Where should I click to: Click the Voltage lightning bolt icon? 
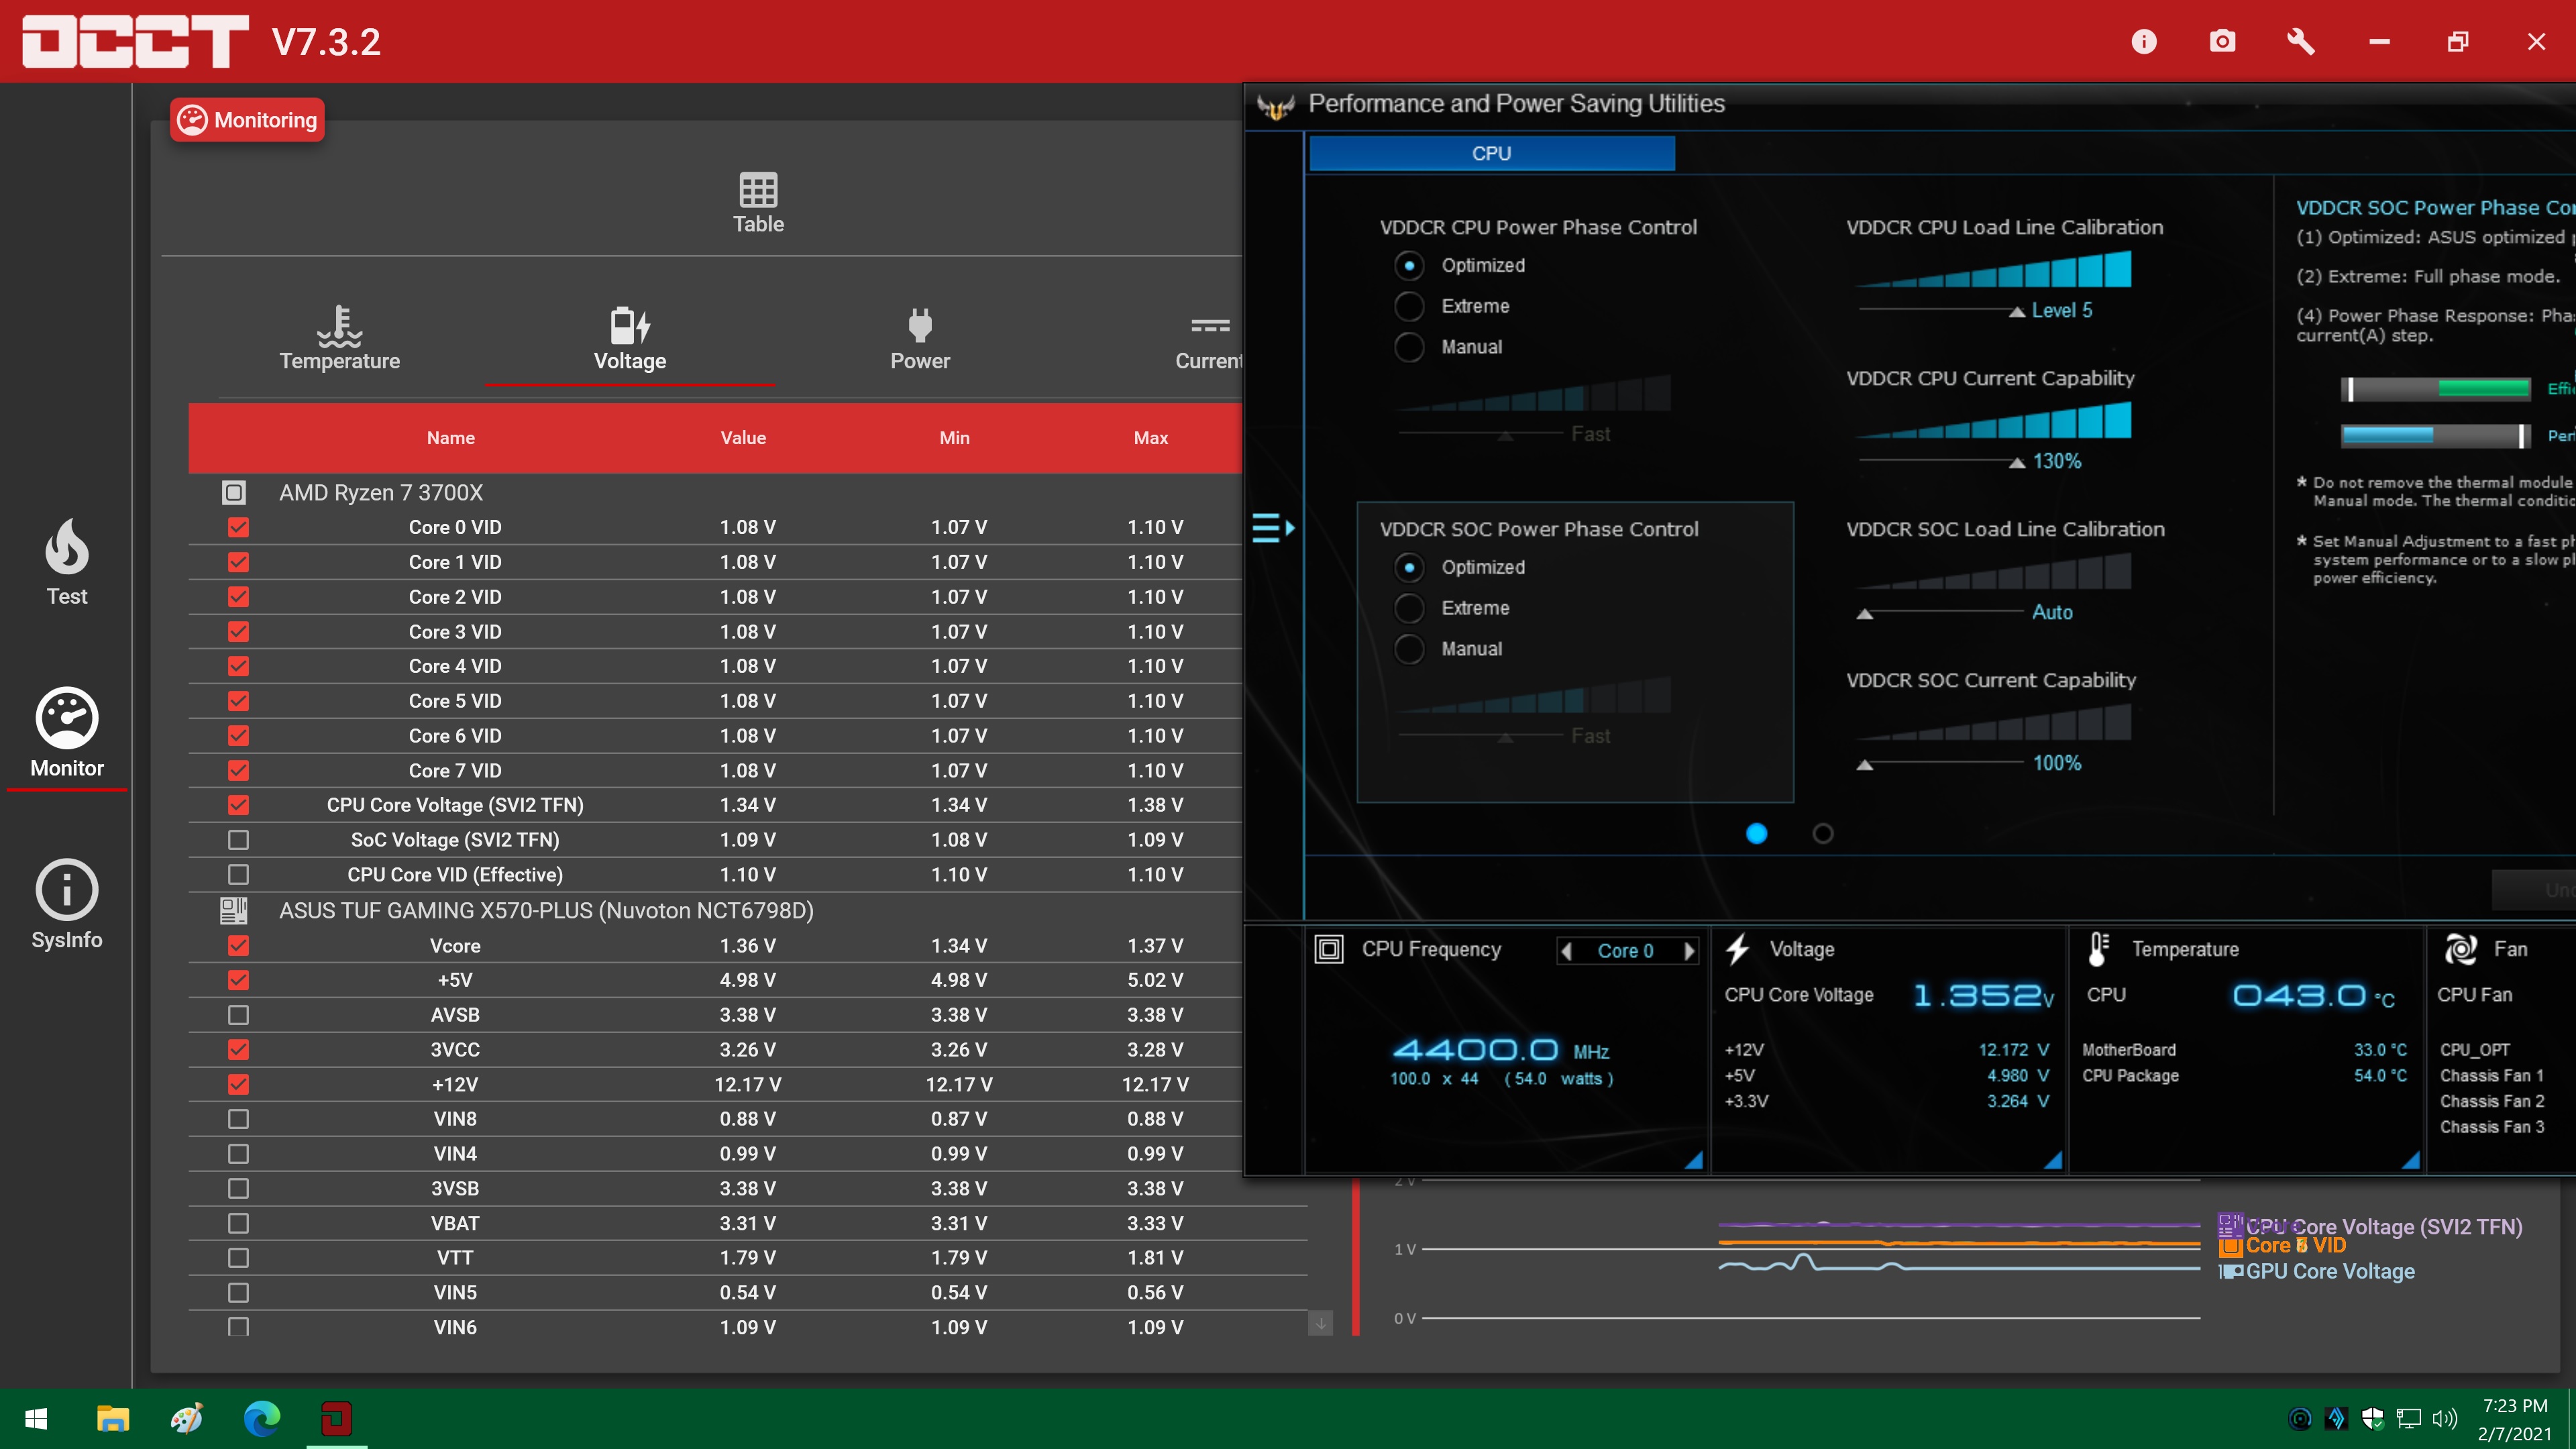pyautogui.click(x=1738, y=949)
